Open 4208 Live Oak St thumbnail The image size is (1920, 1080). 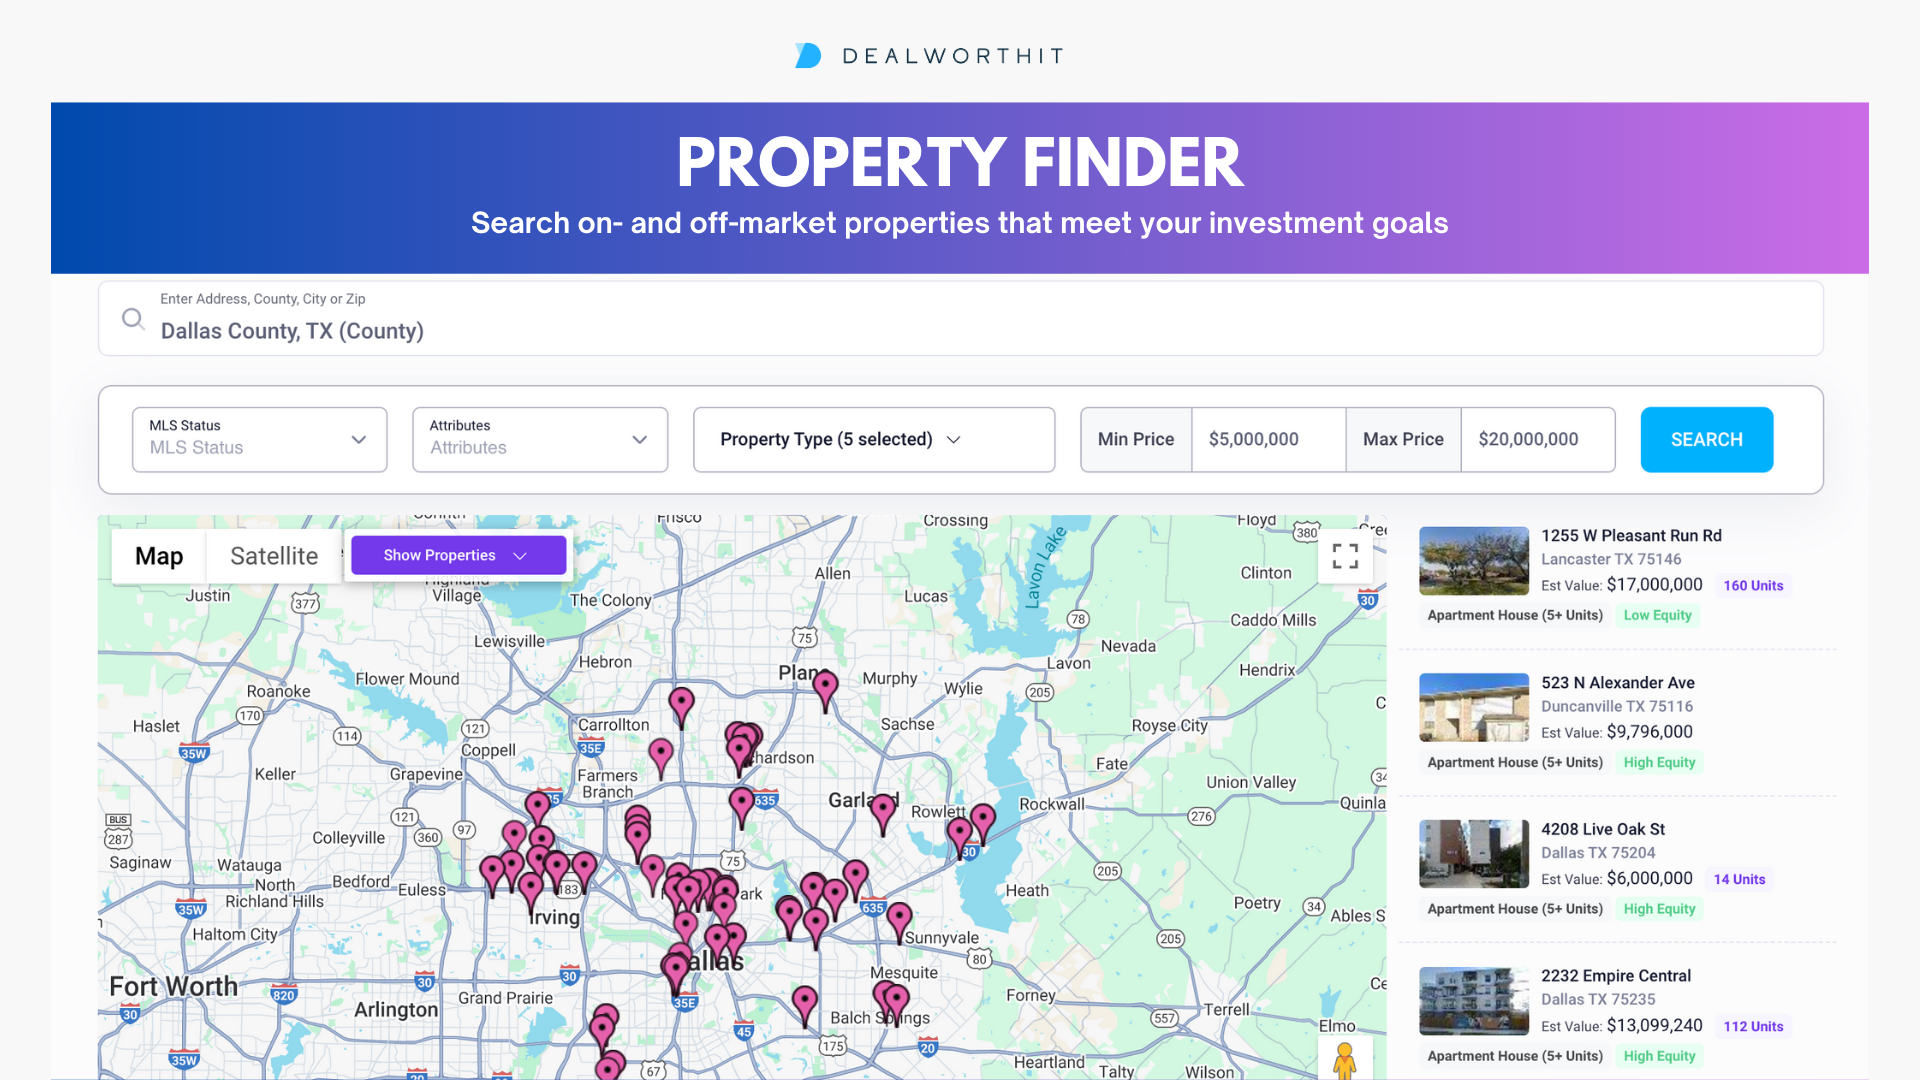coord(1473,853)
